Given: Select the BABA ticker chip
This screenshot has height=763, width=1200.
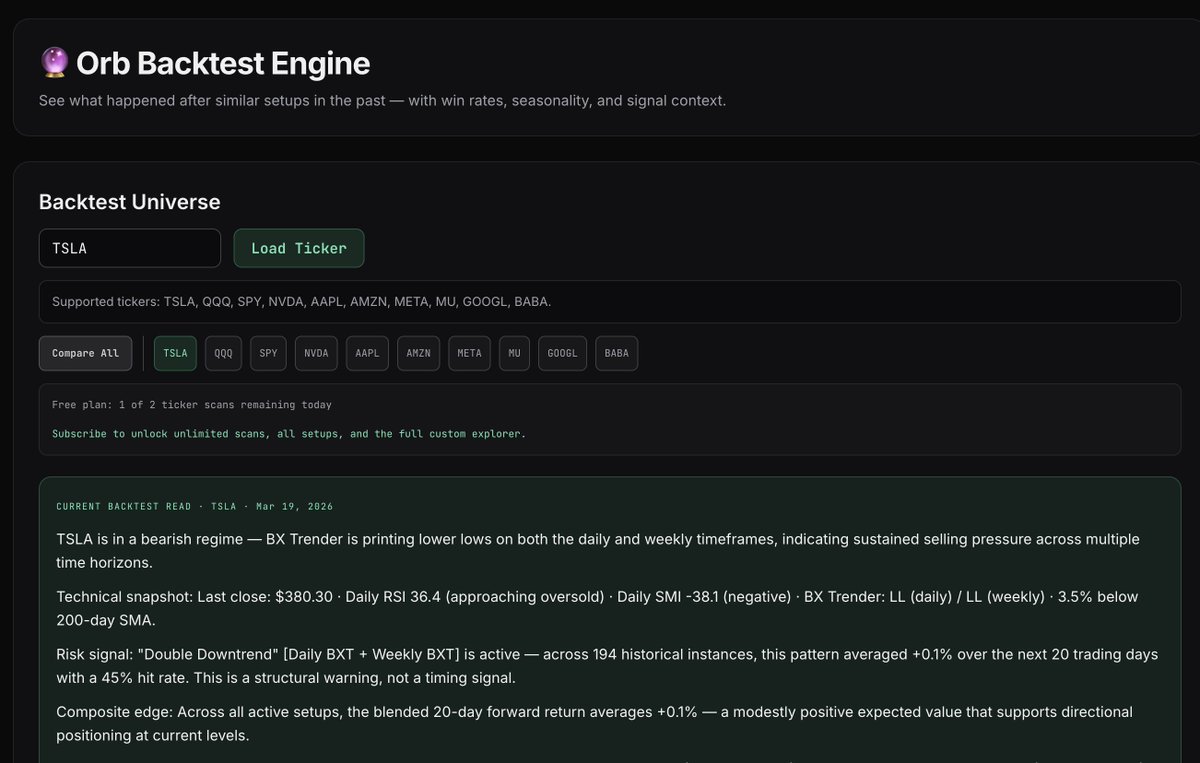Looking at the screenshot, I should tap(616, 353).
